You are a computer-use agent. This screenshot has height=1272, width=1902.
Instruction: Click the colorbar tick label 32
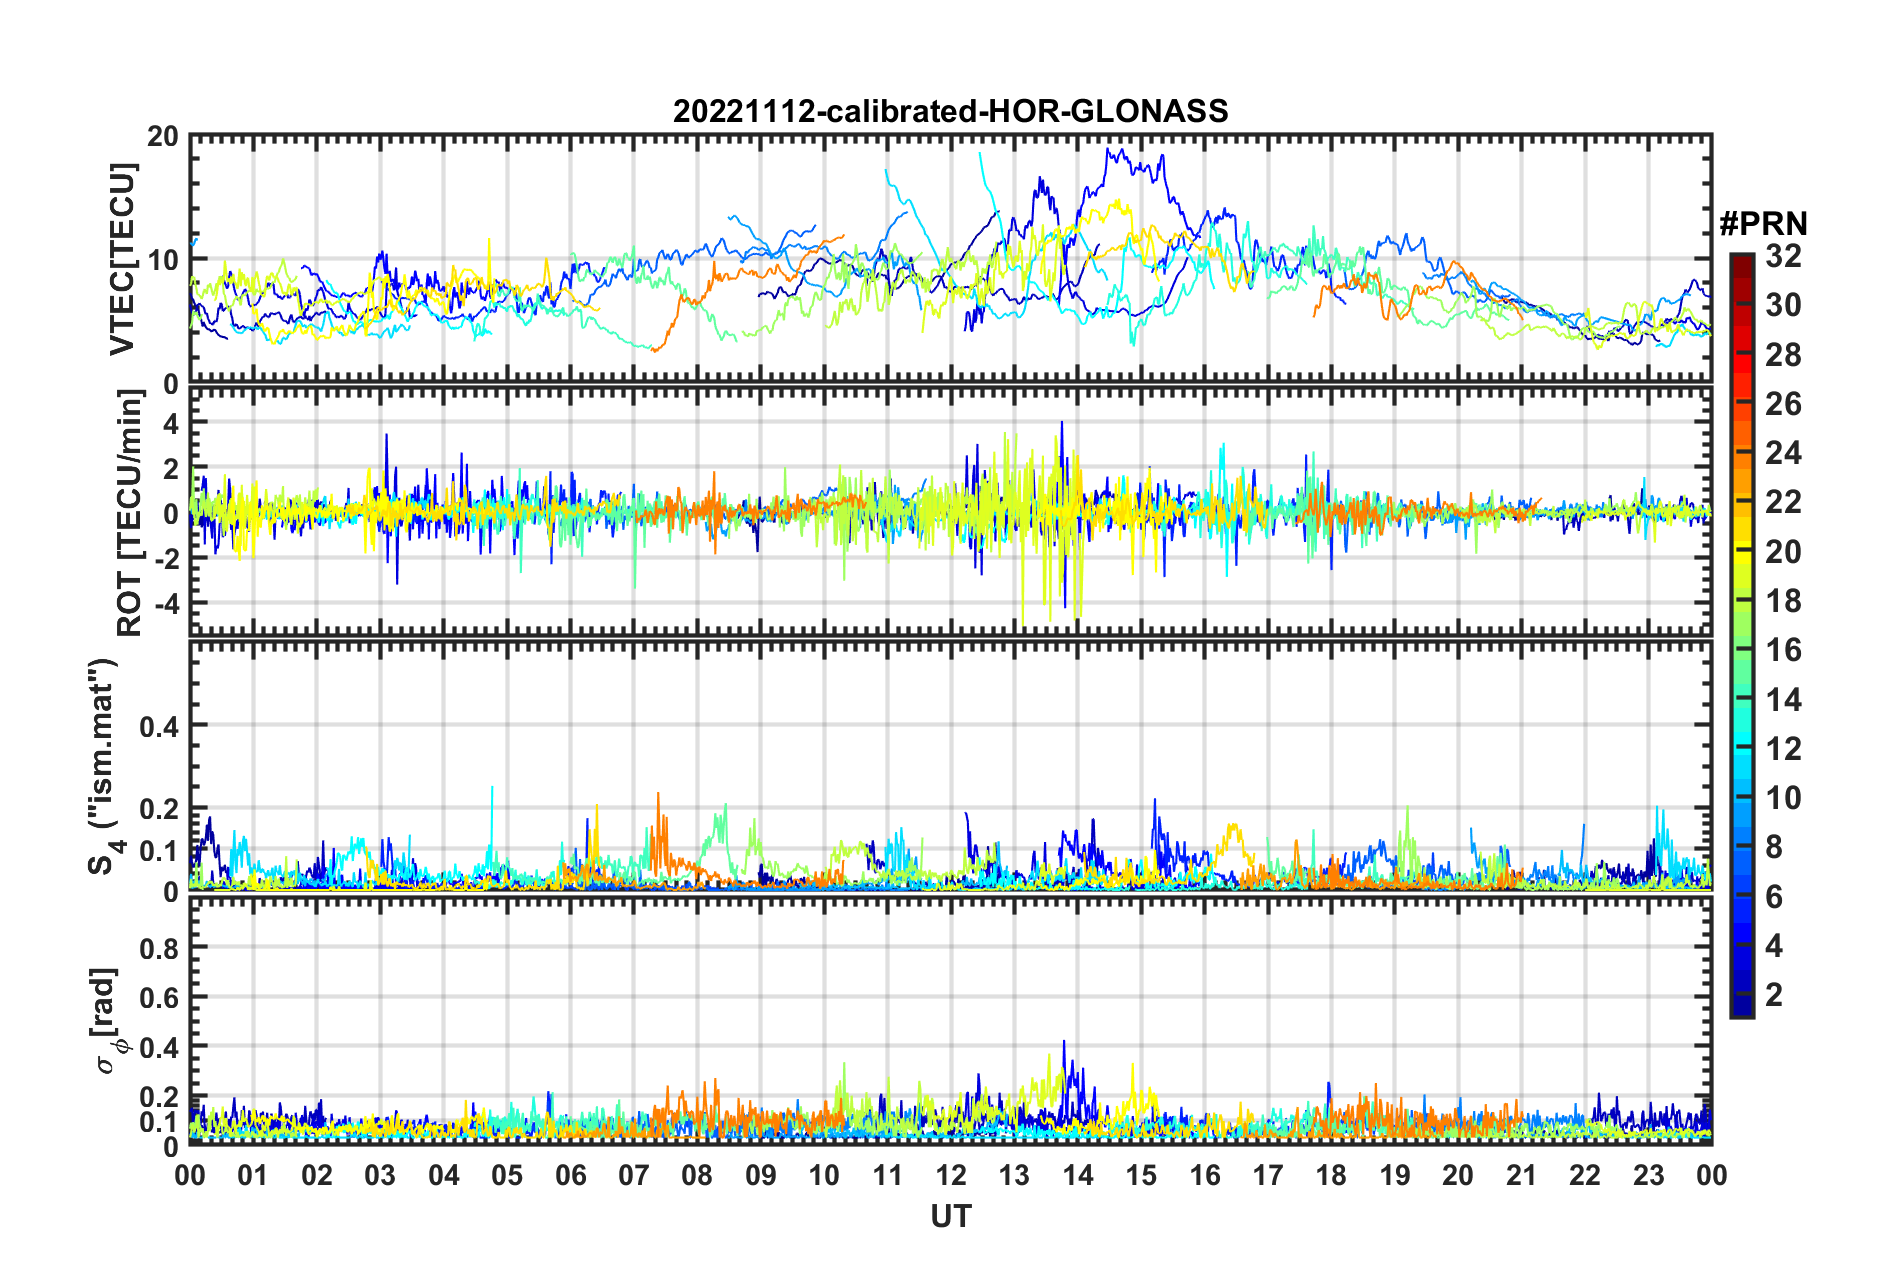point(1783,256)
